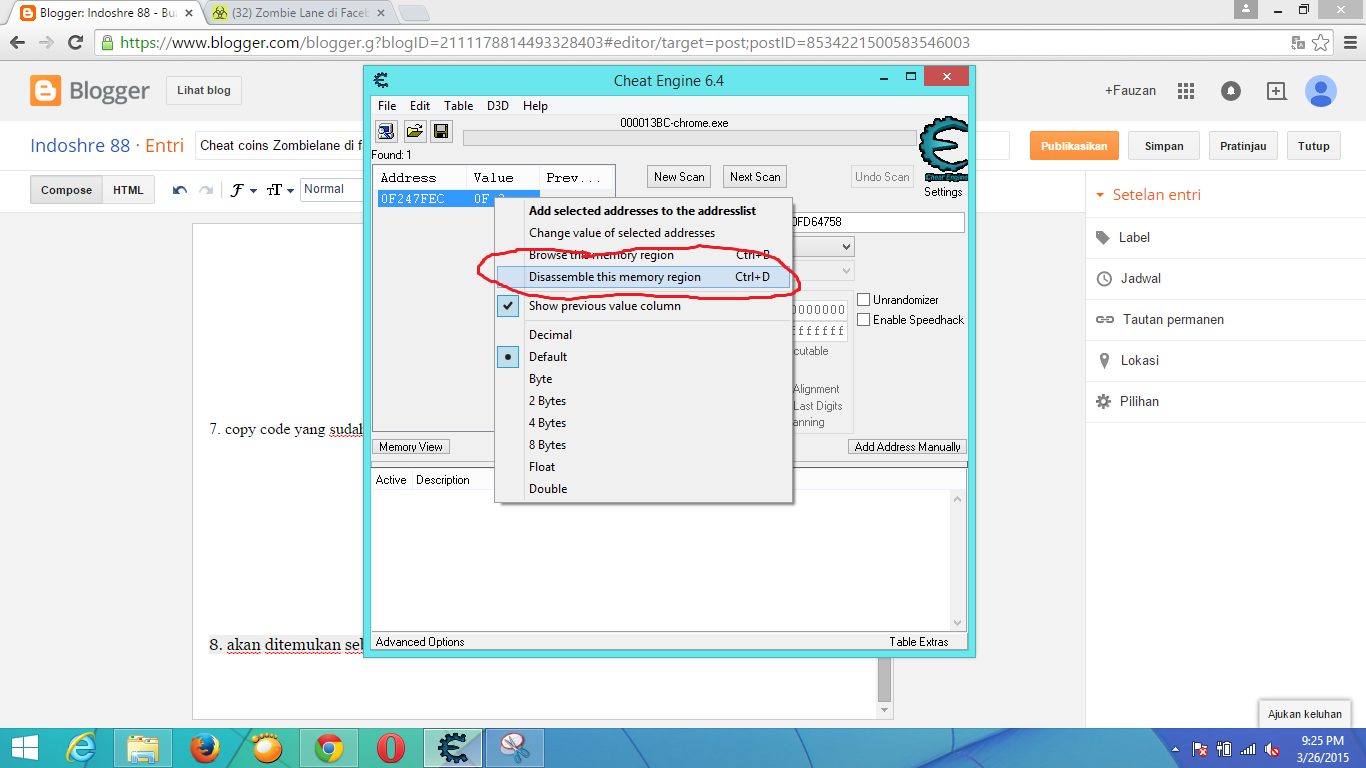Click the Pratinjau button
This screenshot has height=768, width=1366.
coord(1243,146)
